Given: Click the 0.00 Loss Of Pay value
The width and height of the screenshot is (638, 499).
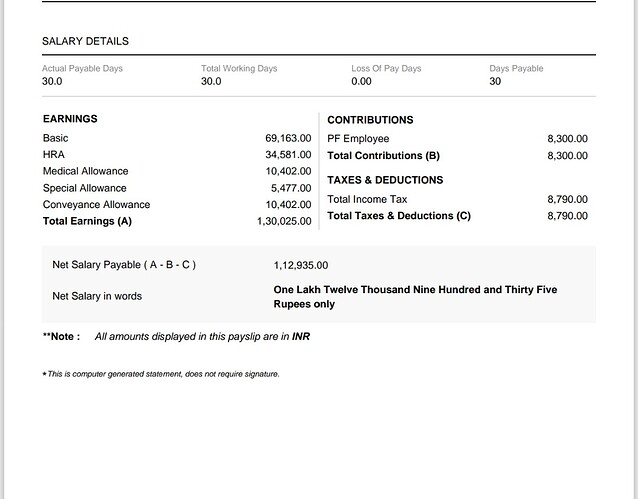Looking at the screenshot, I should tap(361, 81).
